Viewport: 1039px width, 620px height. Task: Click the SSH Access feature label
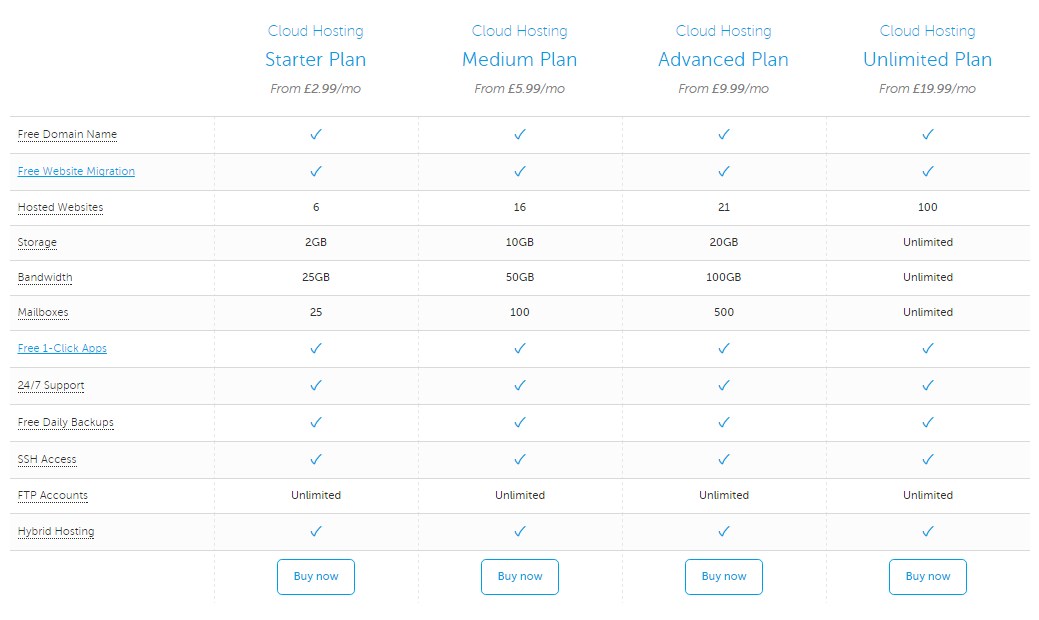tap(47, 459)
